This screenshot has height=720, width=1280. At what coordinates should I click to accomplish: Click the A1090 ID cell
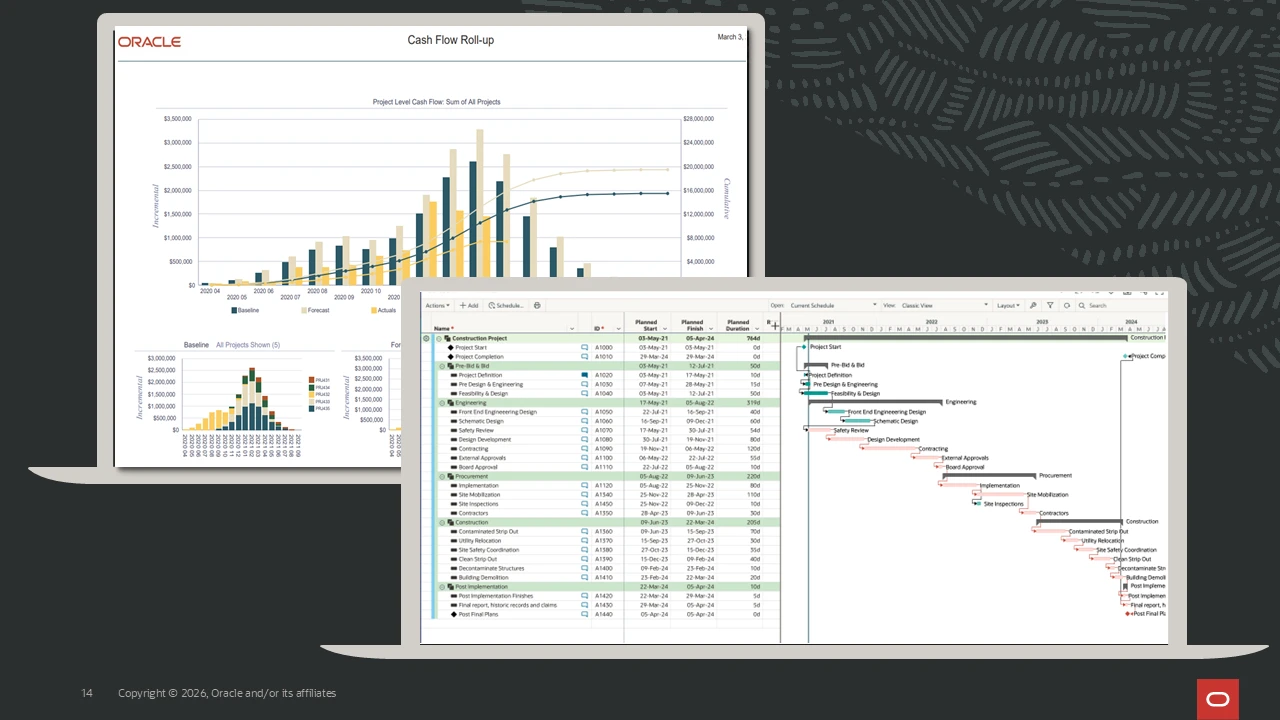click(604, 449)
